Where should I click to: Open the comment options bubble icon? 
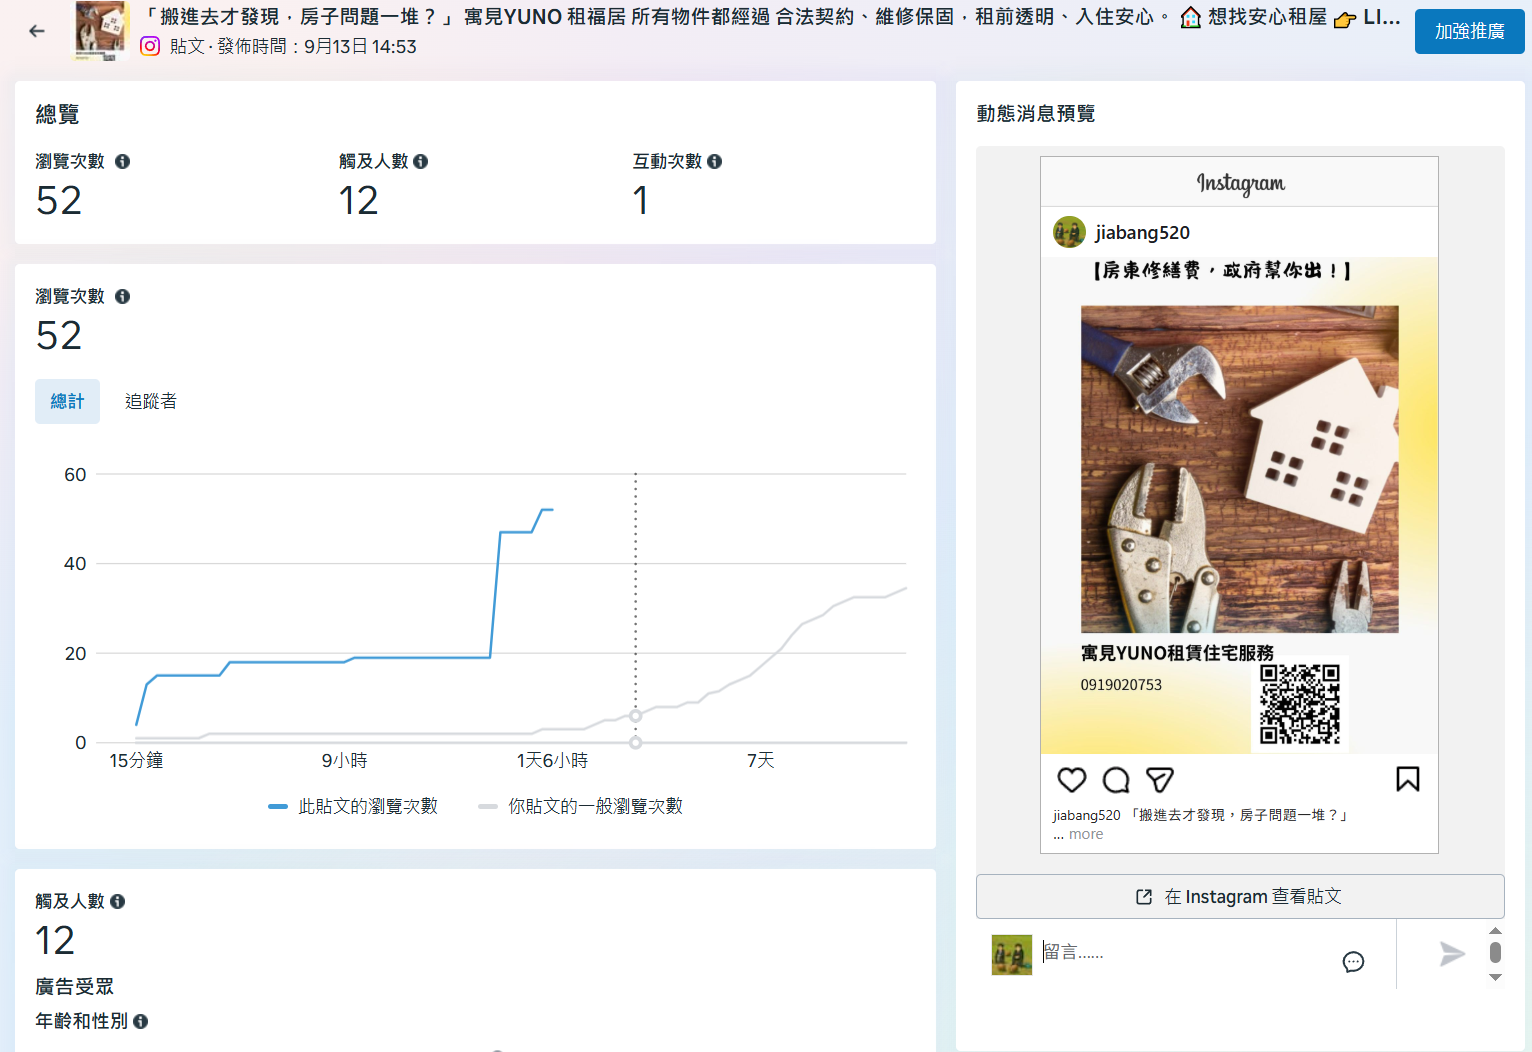tap(1353, 962)
